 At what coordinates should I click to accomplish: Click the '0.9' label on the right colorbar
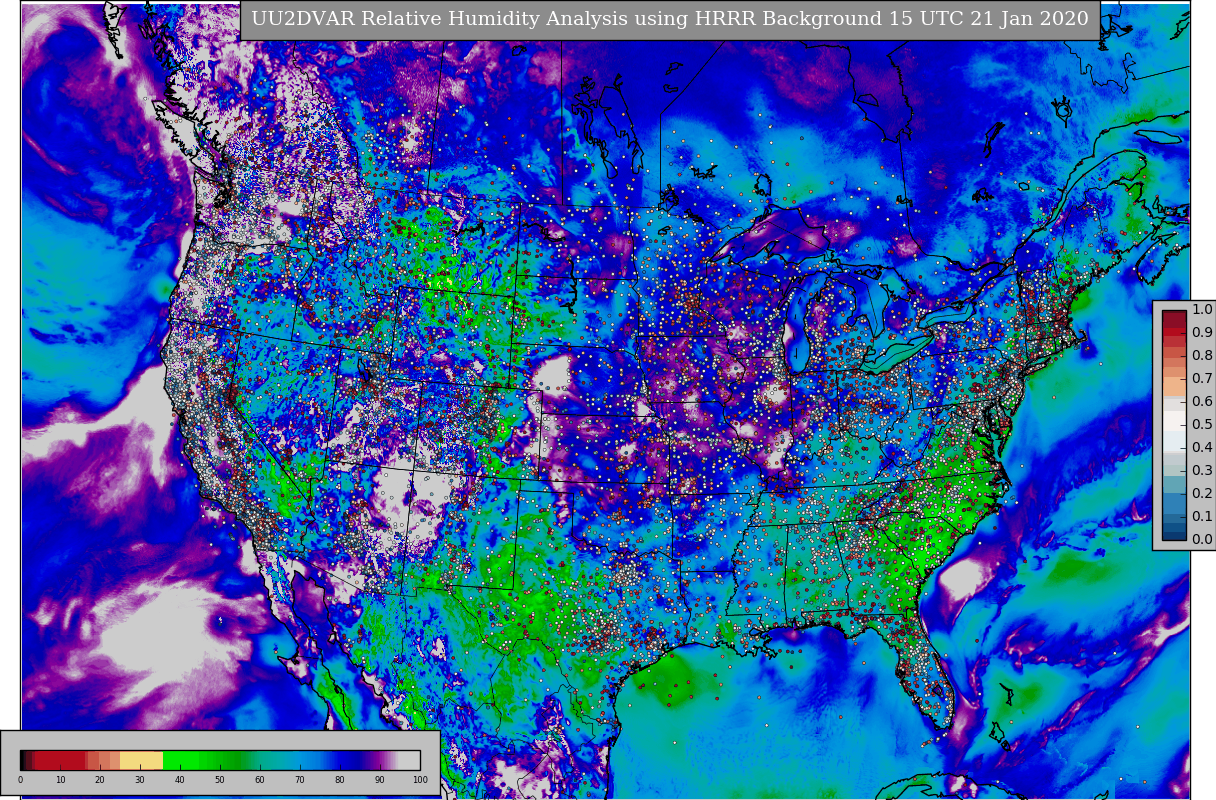[x=1202, y=333]
